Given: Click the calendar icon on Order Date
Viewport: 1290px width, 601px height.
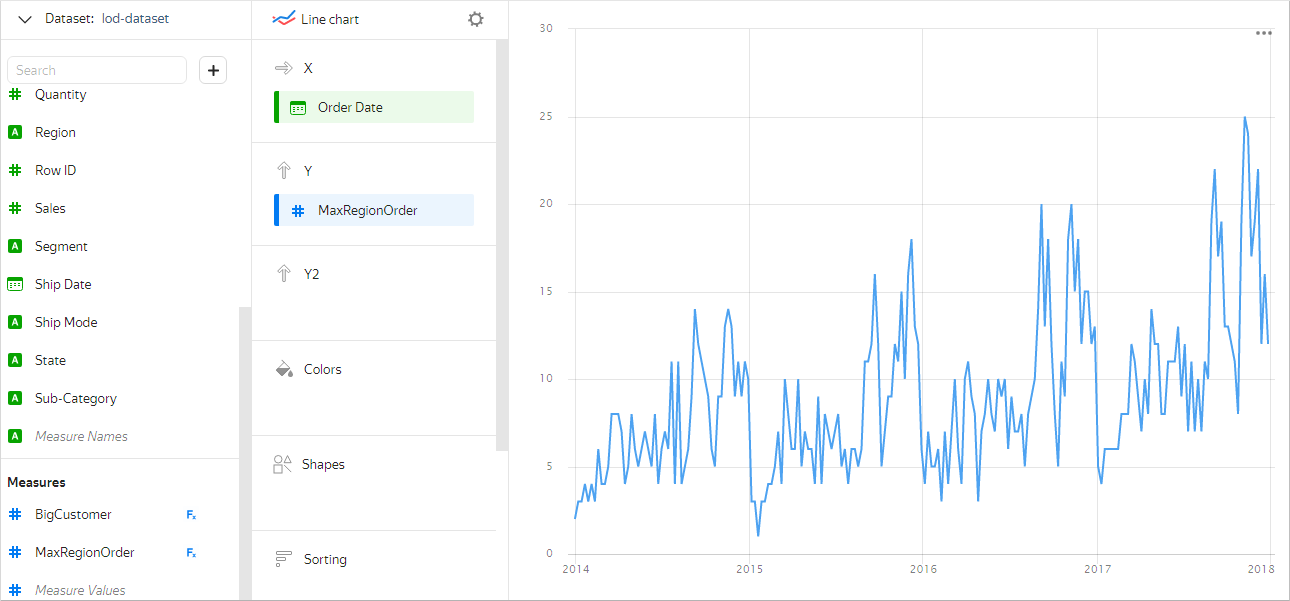Looking at the screenshot, I should (x=298, y=108).
